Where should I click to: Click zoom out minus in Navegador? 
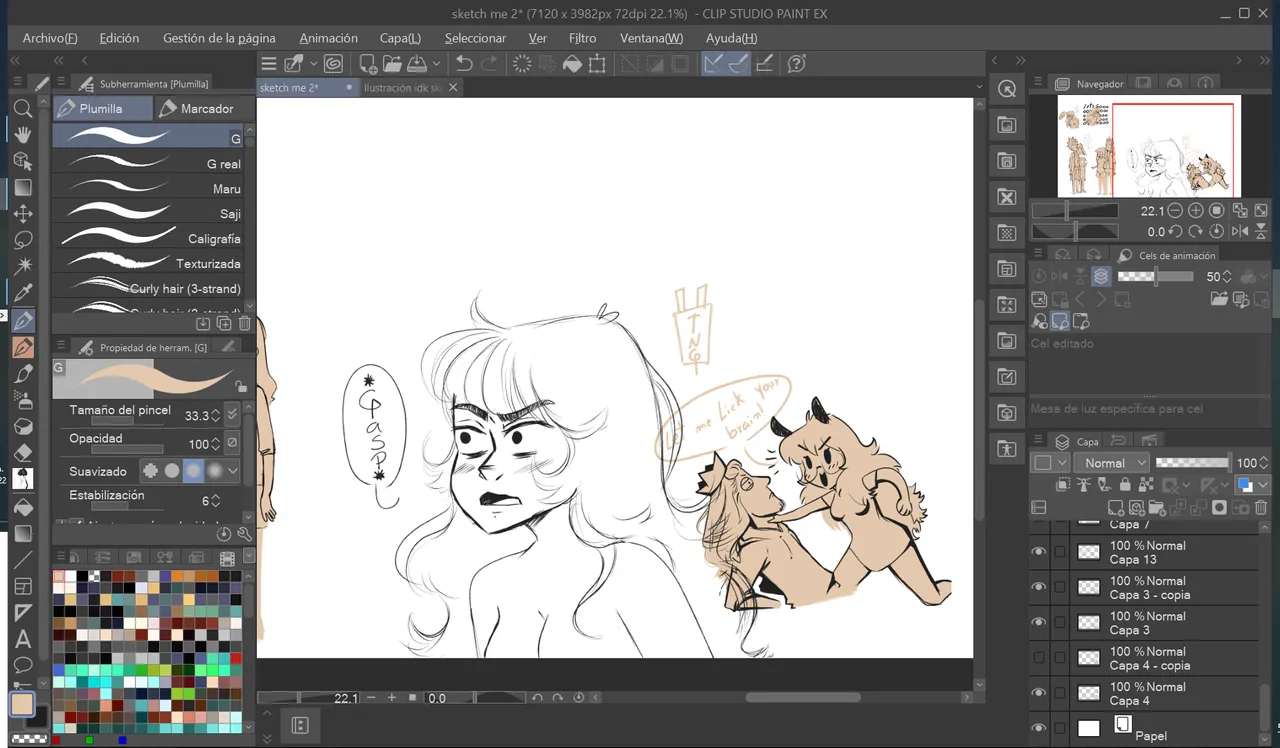tap(1175, 211)
